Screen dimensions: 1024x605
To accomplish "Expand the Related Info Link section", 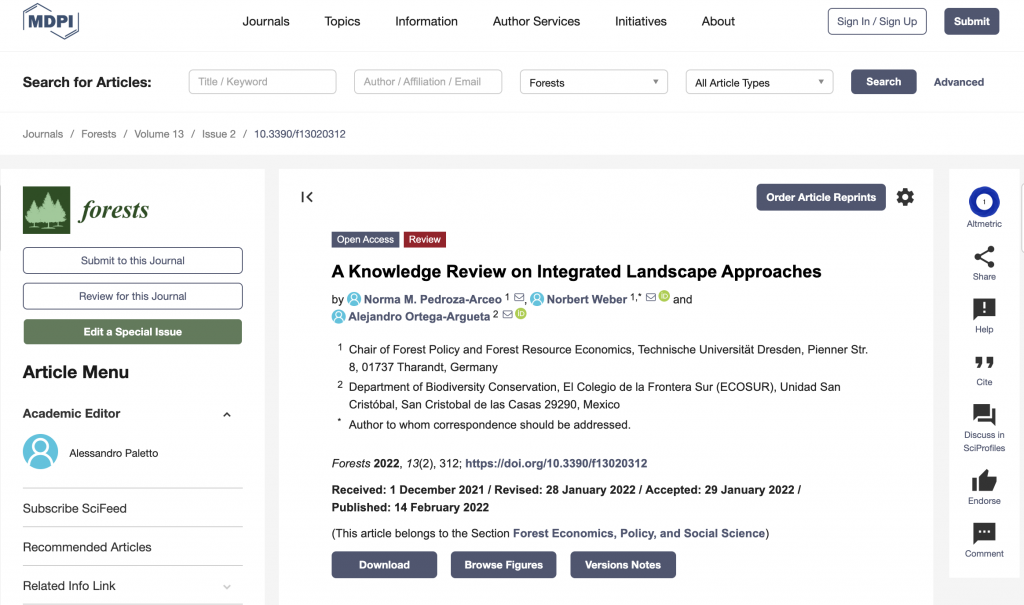I will click(x=227, y=587).
